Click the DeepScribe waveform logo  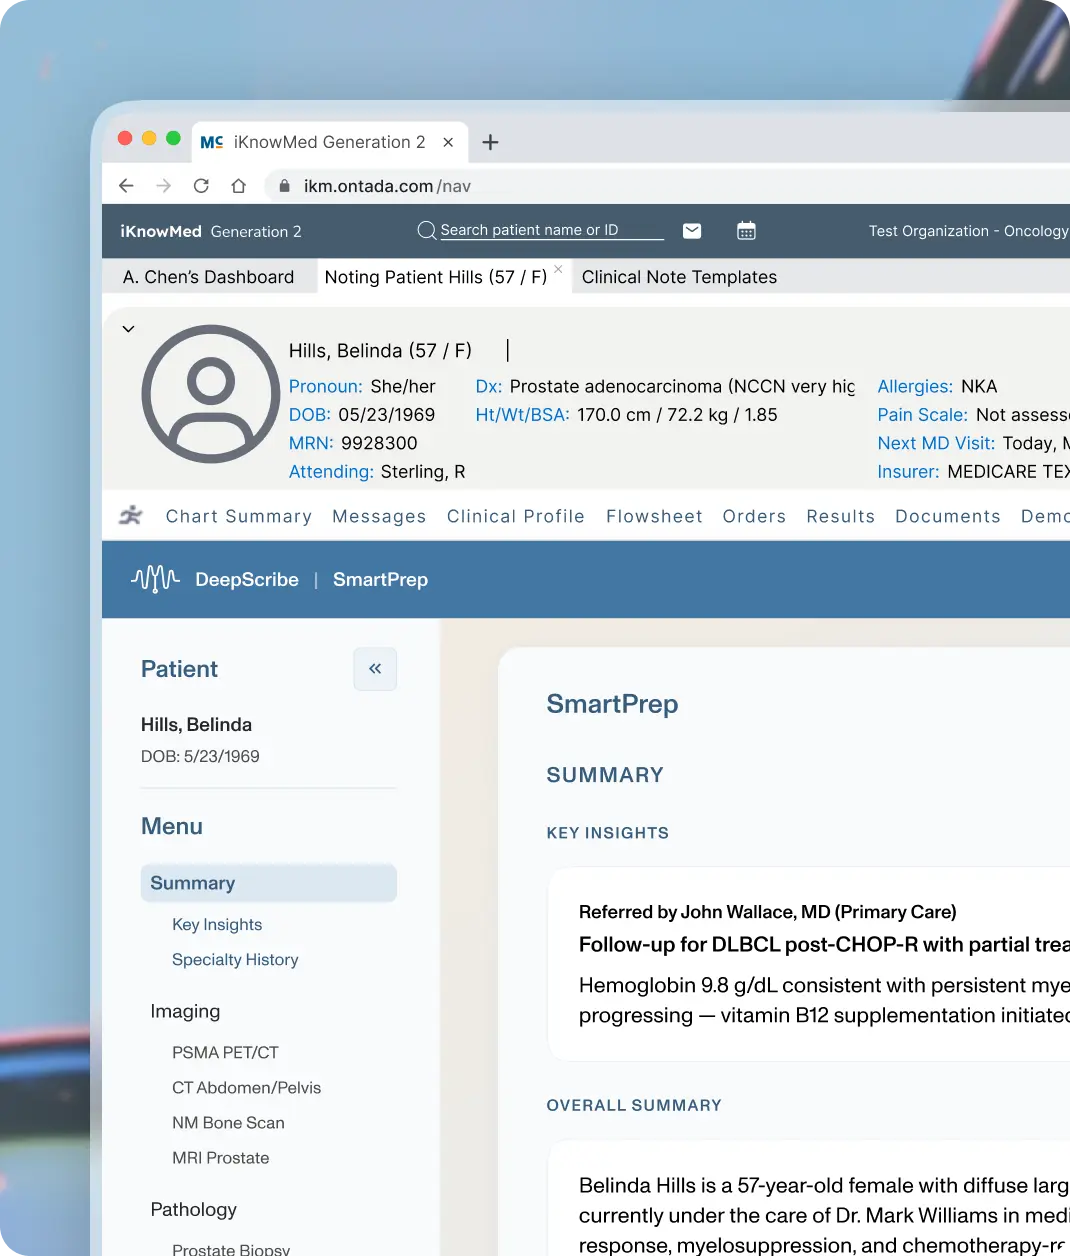(155, 579)
